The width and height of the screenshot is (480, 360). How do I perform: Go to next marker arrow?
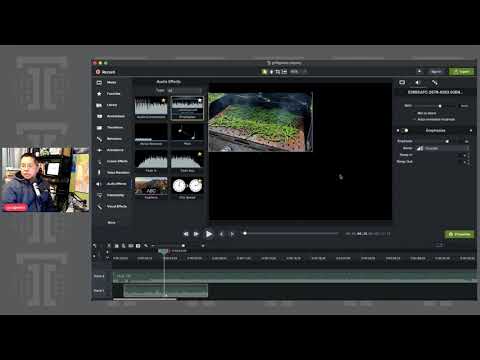pos(232,234)
